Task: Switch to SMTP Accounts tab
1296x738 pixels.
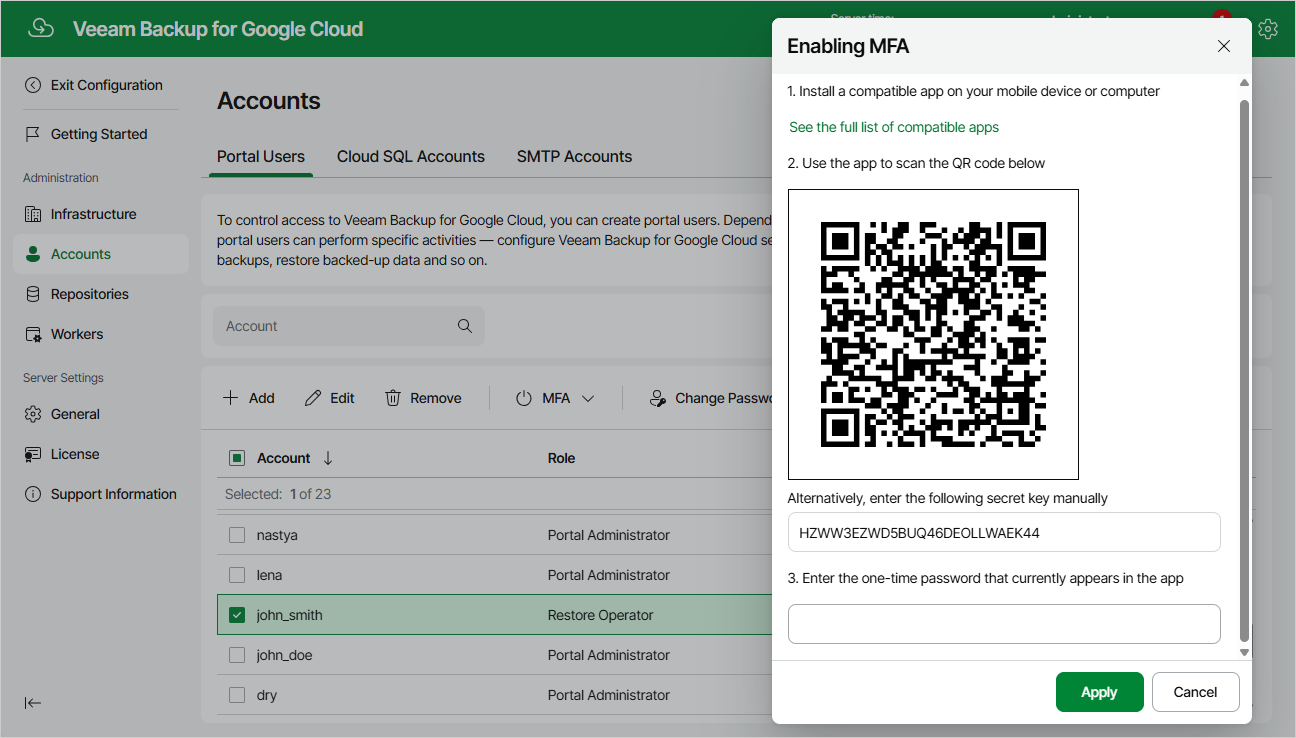Action: (x=574, y=156)
